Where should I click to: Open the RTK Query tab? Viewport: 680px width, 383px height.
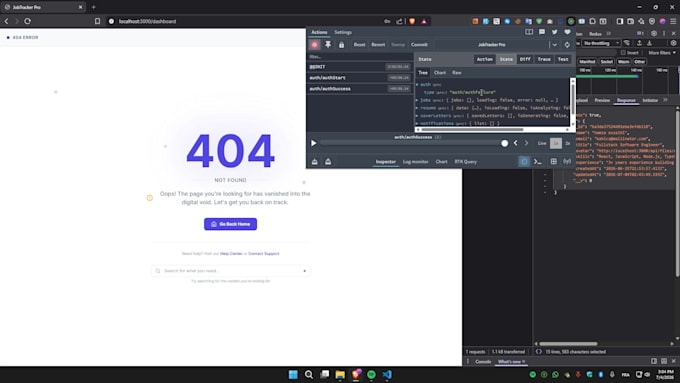click(x=465, y=162)
